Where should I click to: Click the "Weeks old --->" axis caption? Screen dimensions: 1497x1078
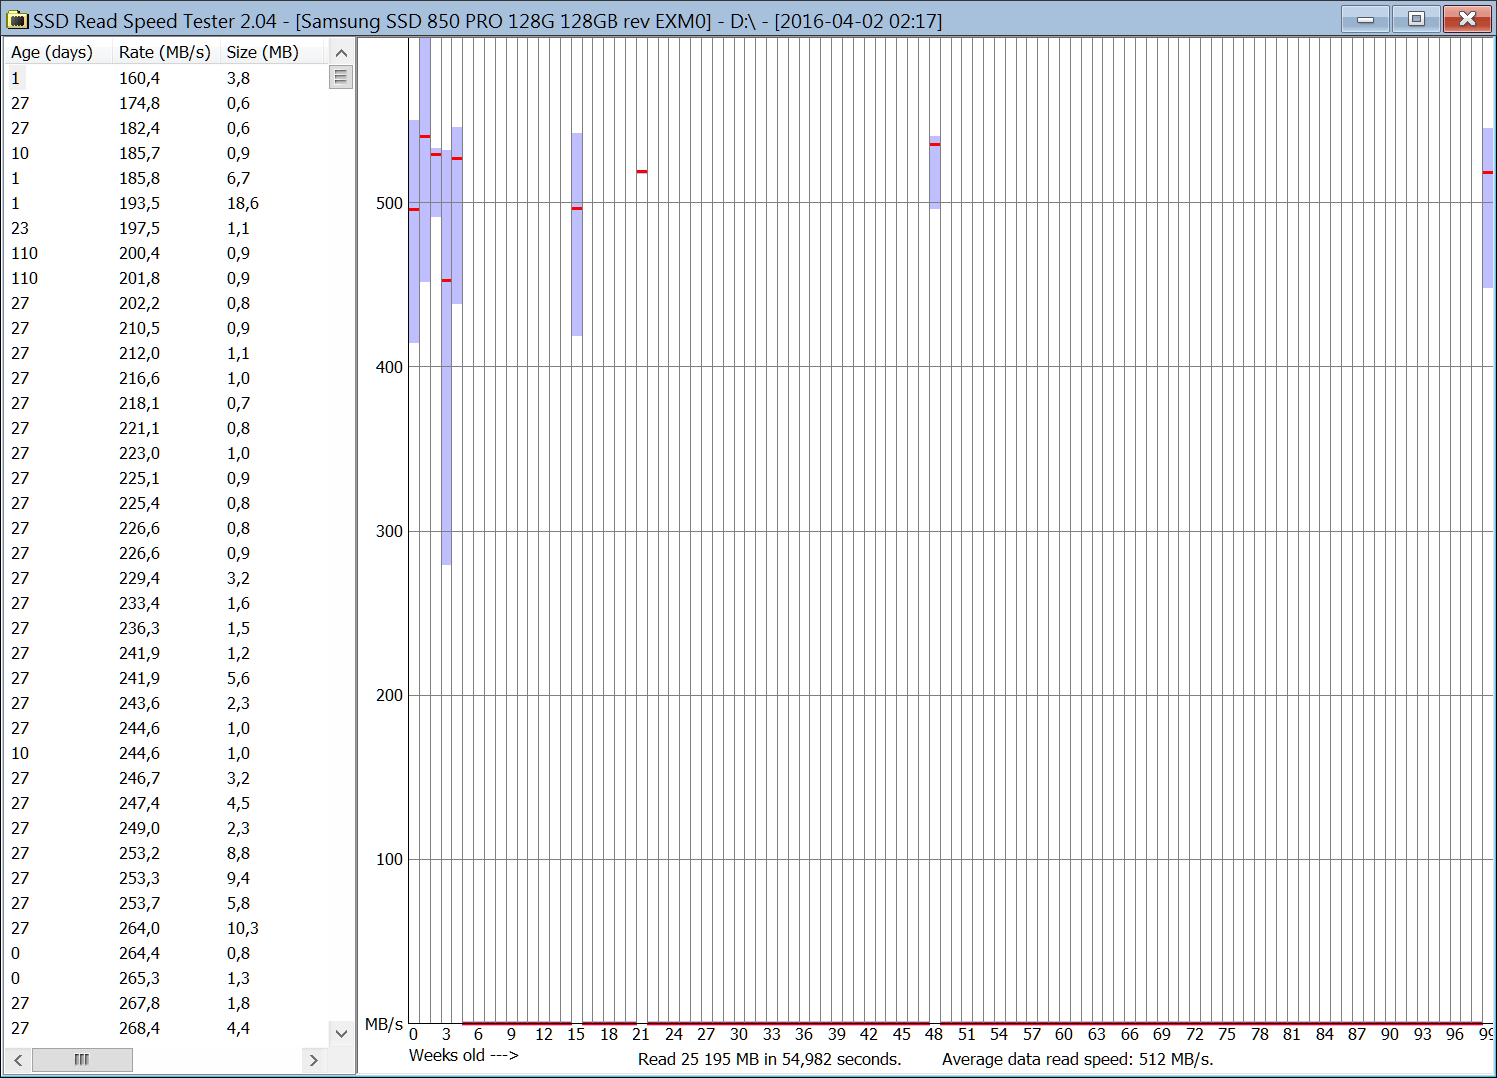(464, 1055)
